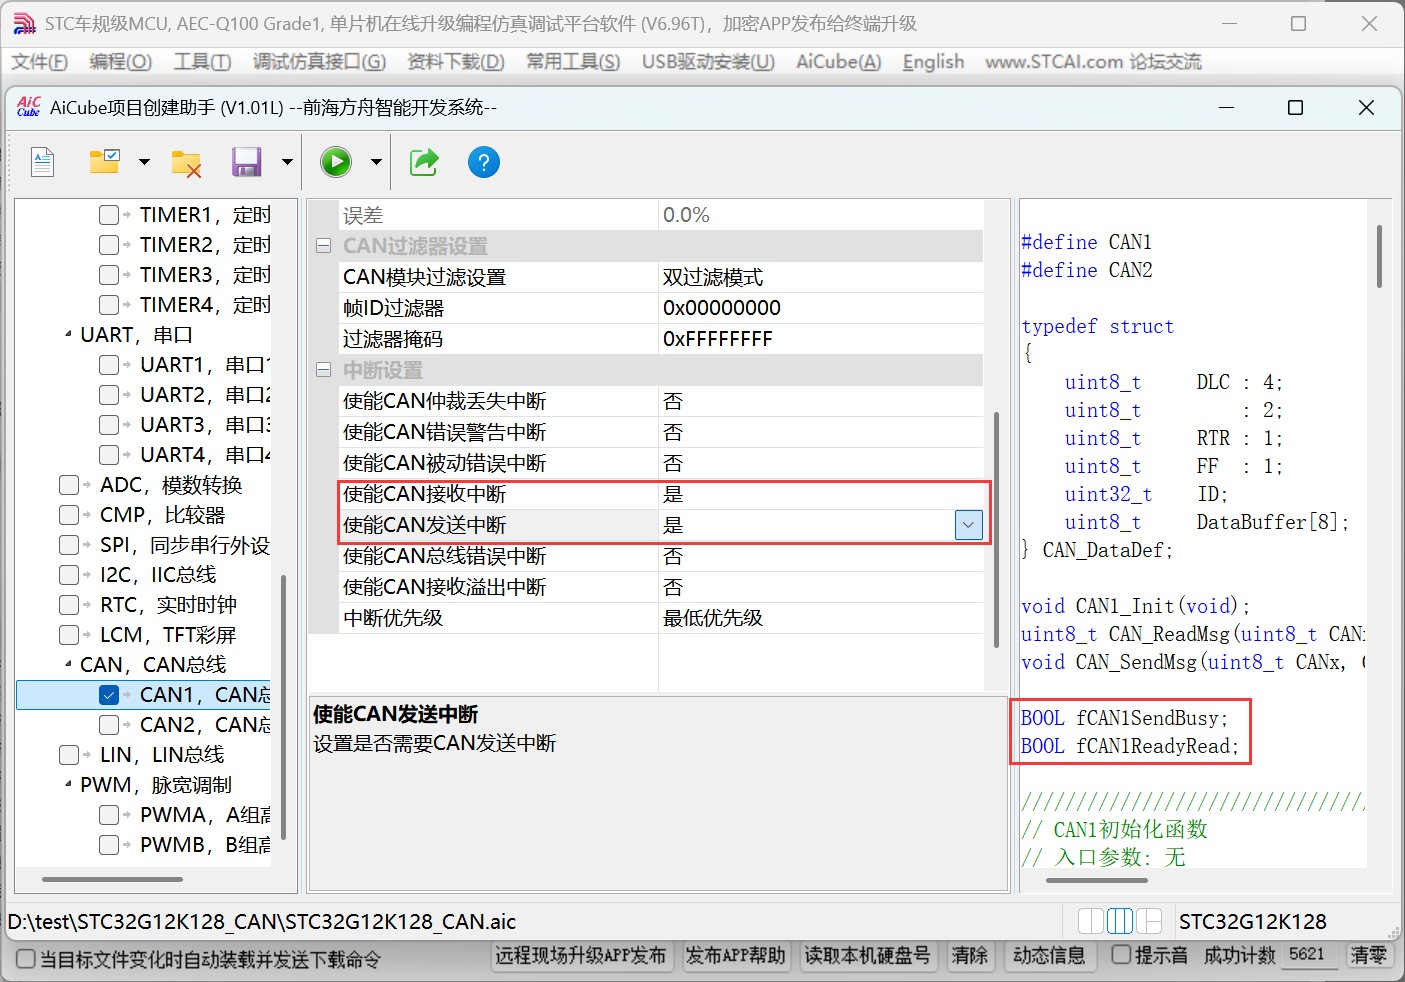
Task: Click the AiCube logo icon in the title bar
Action: pos(29,107)
